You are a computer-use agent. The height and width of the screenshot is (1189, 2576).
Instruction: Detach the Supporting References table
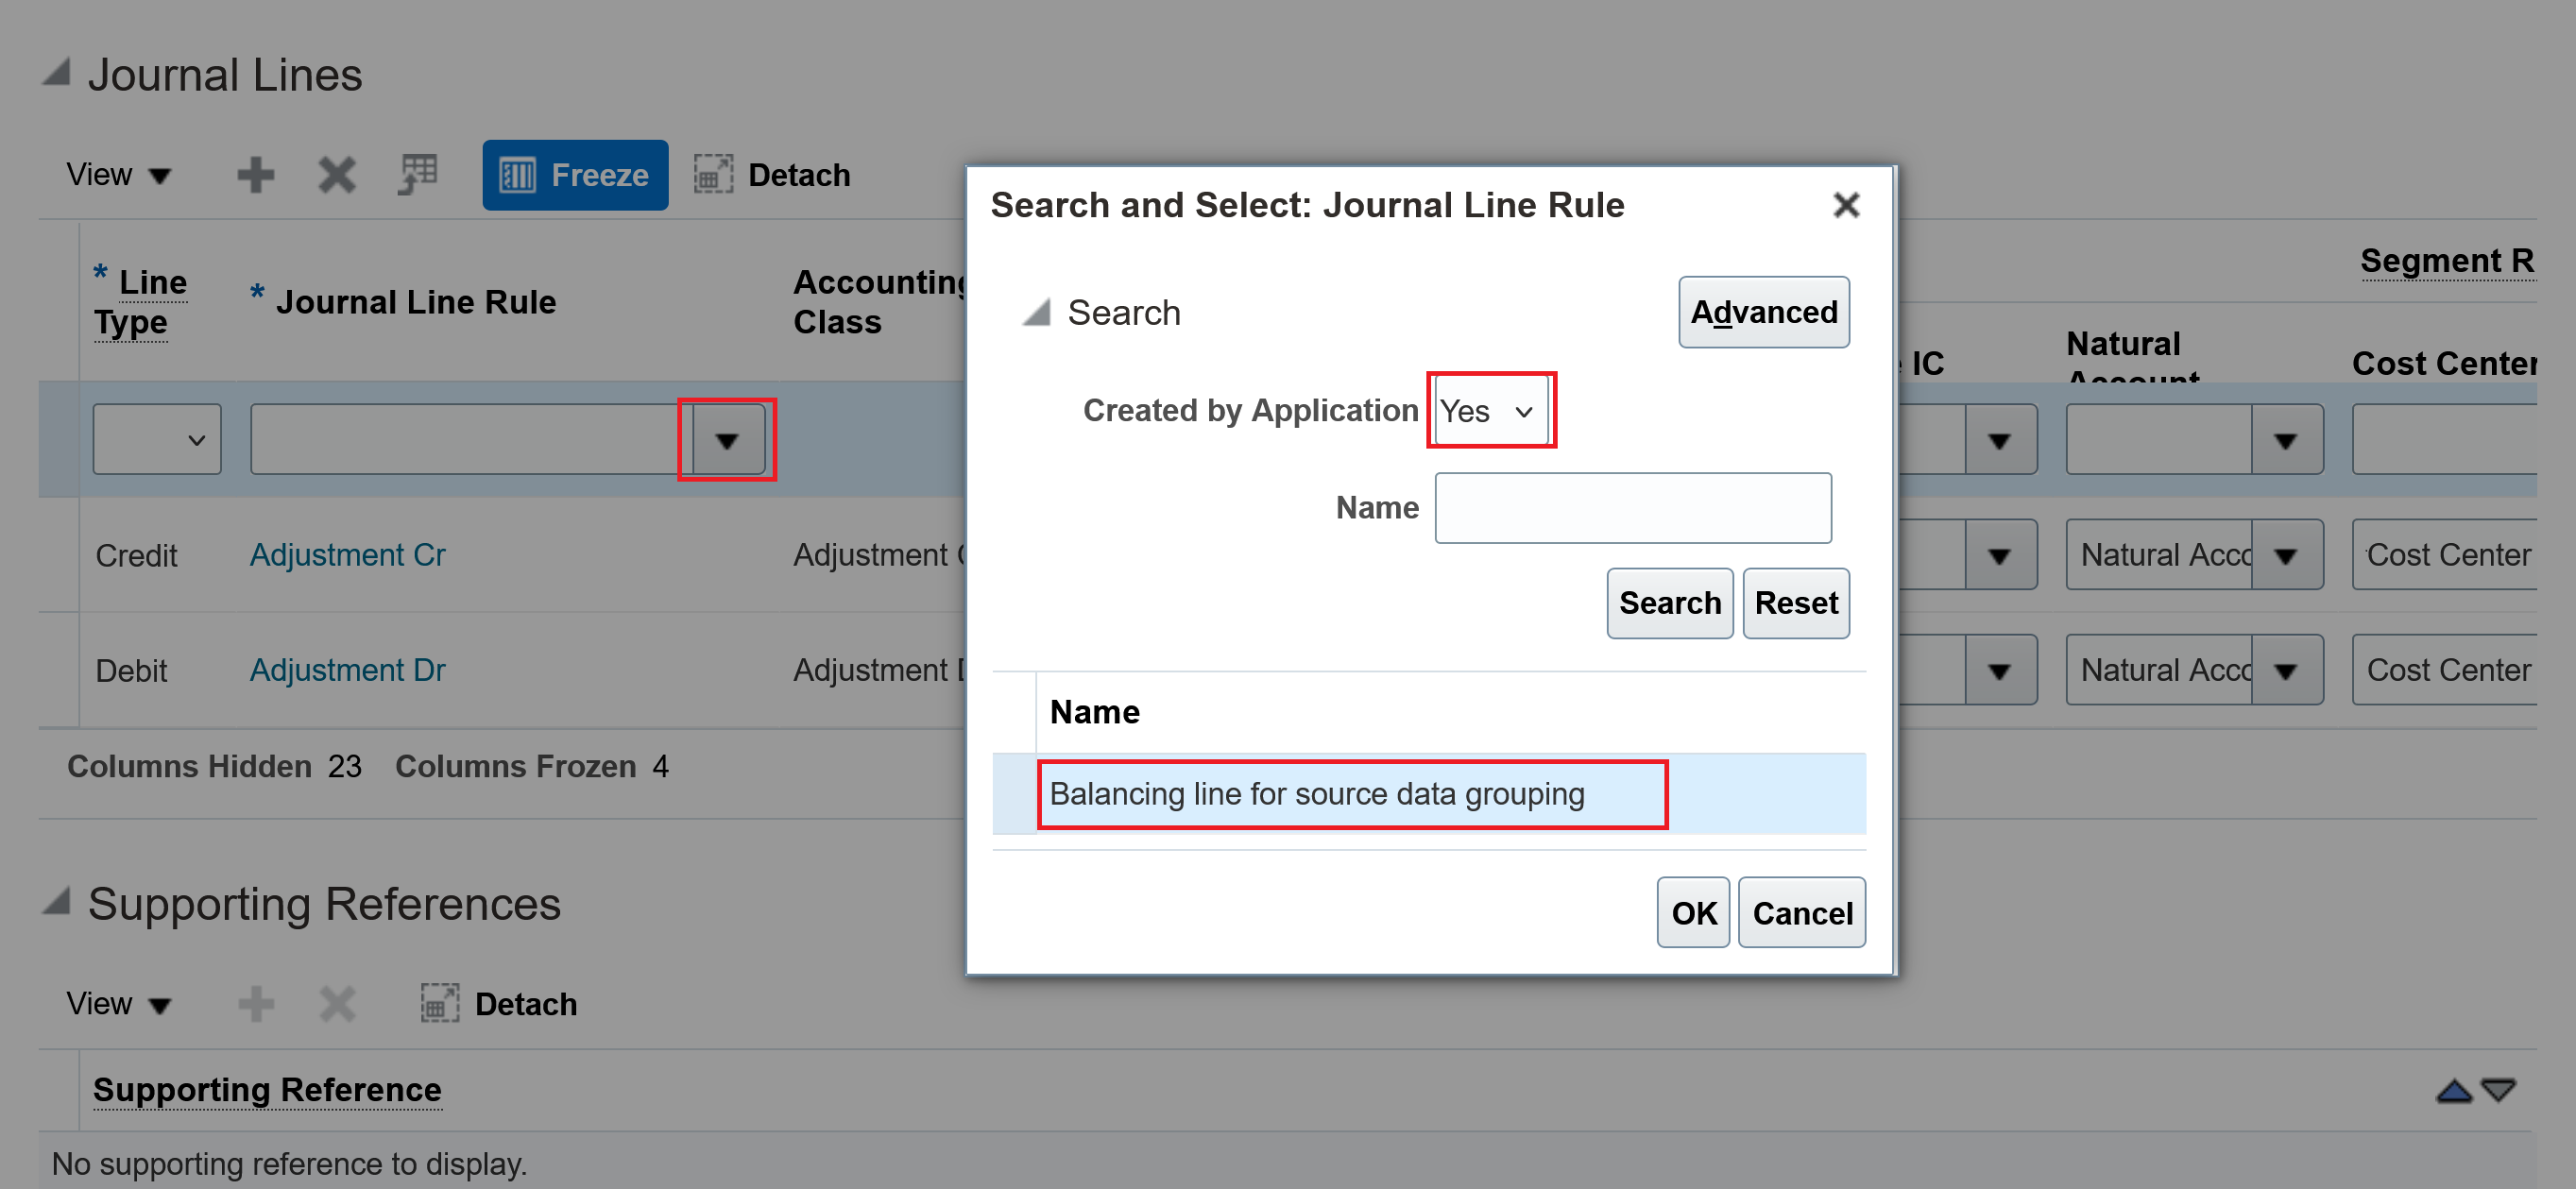click(x=499, y=1004)
